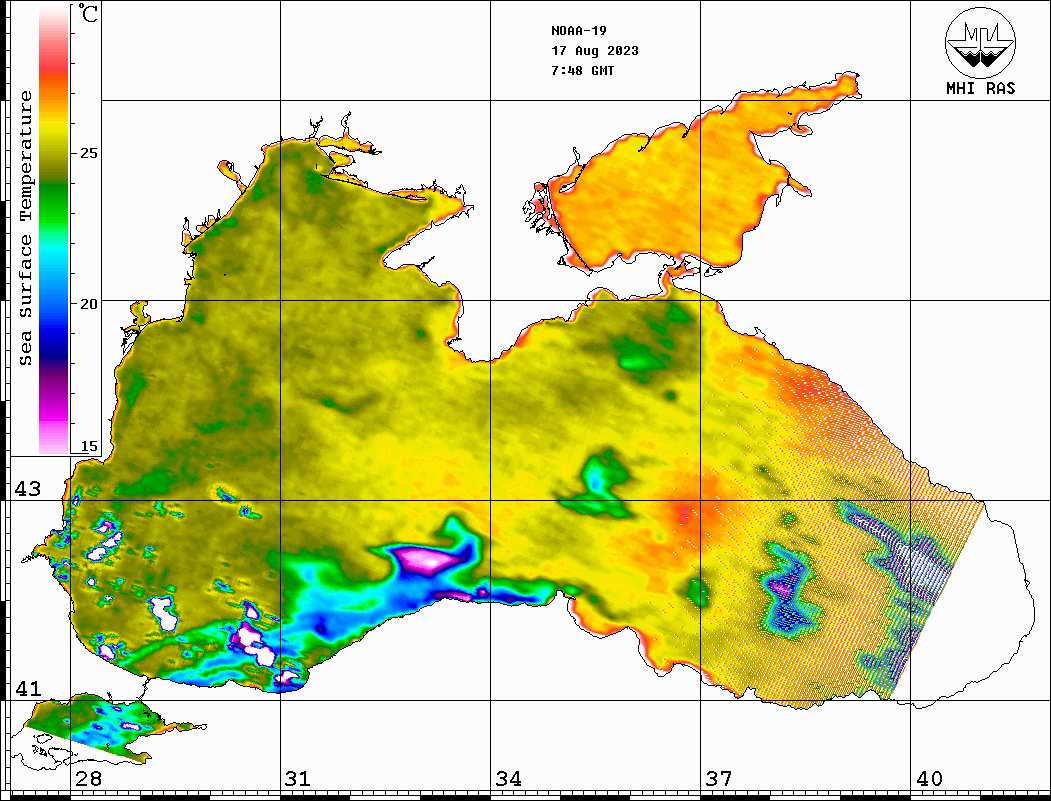1051x801 pixels.
Task: Click the temperature color scale bar
Action: click(54, 231)
